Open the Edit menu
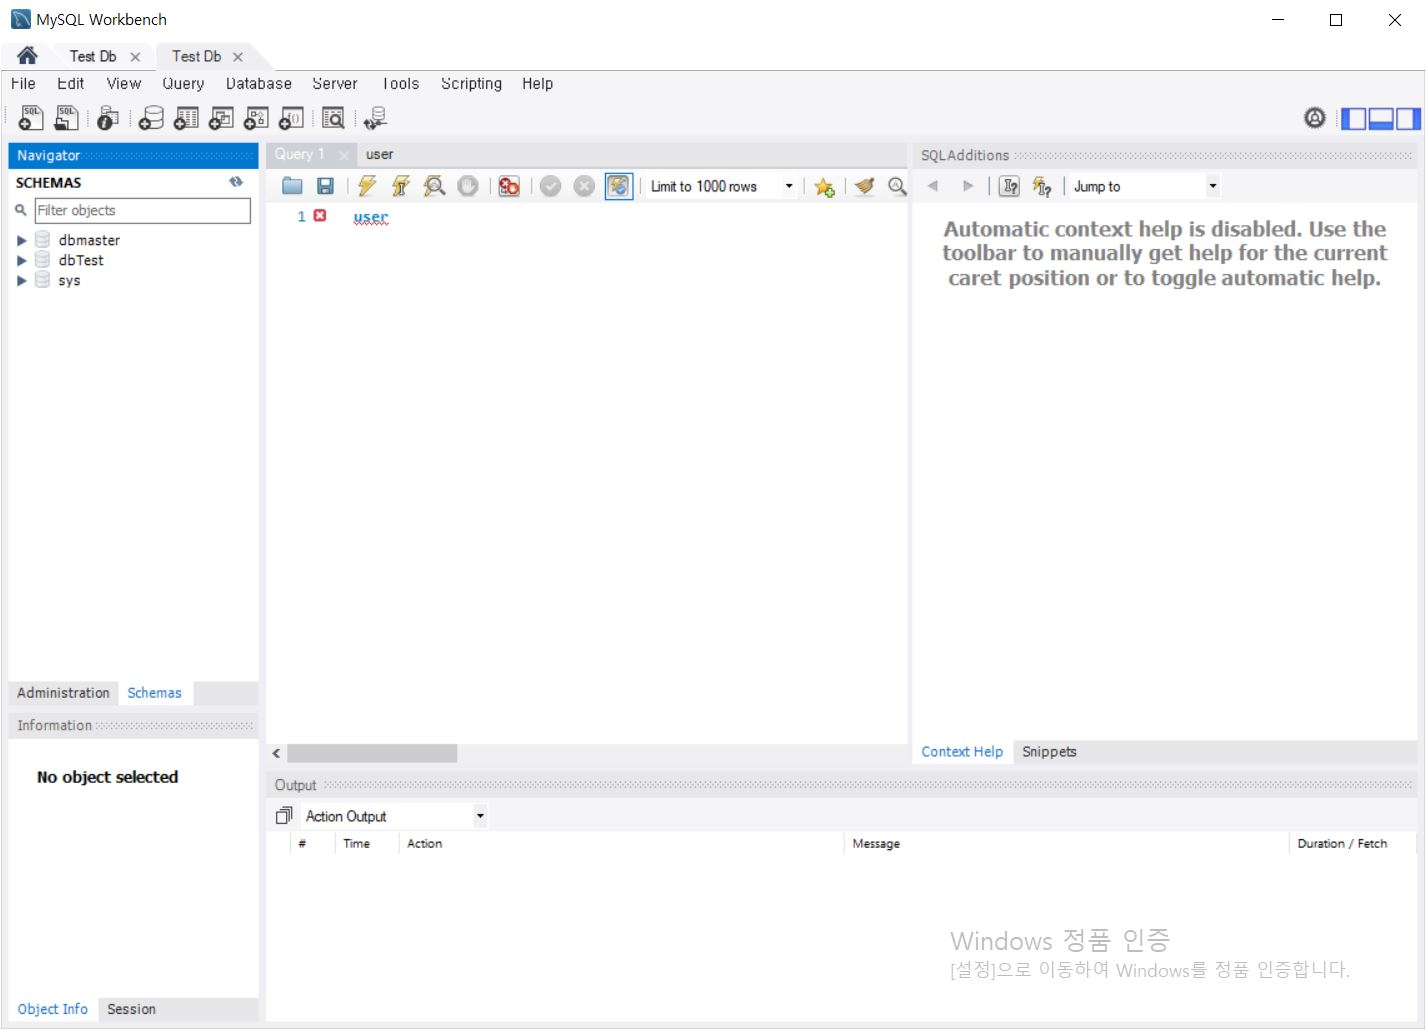The width and height of the screenshot is (1426, 1030). pyautogui.click(x=71, y=84)
